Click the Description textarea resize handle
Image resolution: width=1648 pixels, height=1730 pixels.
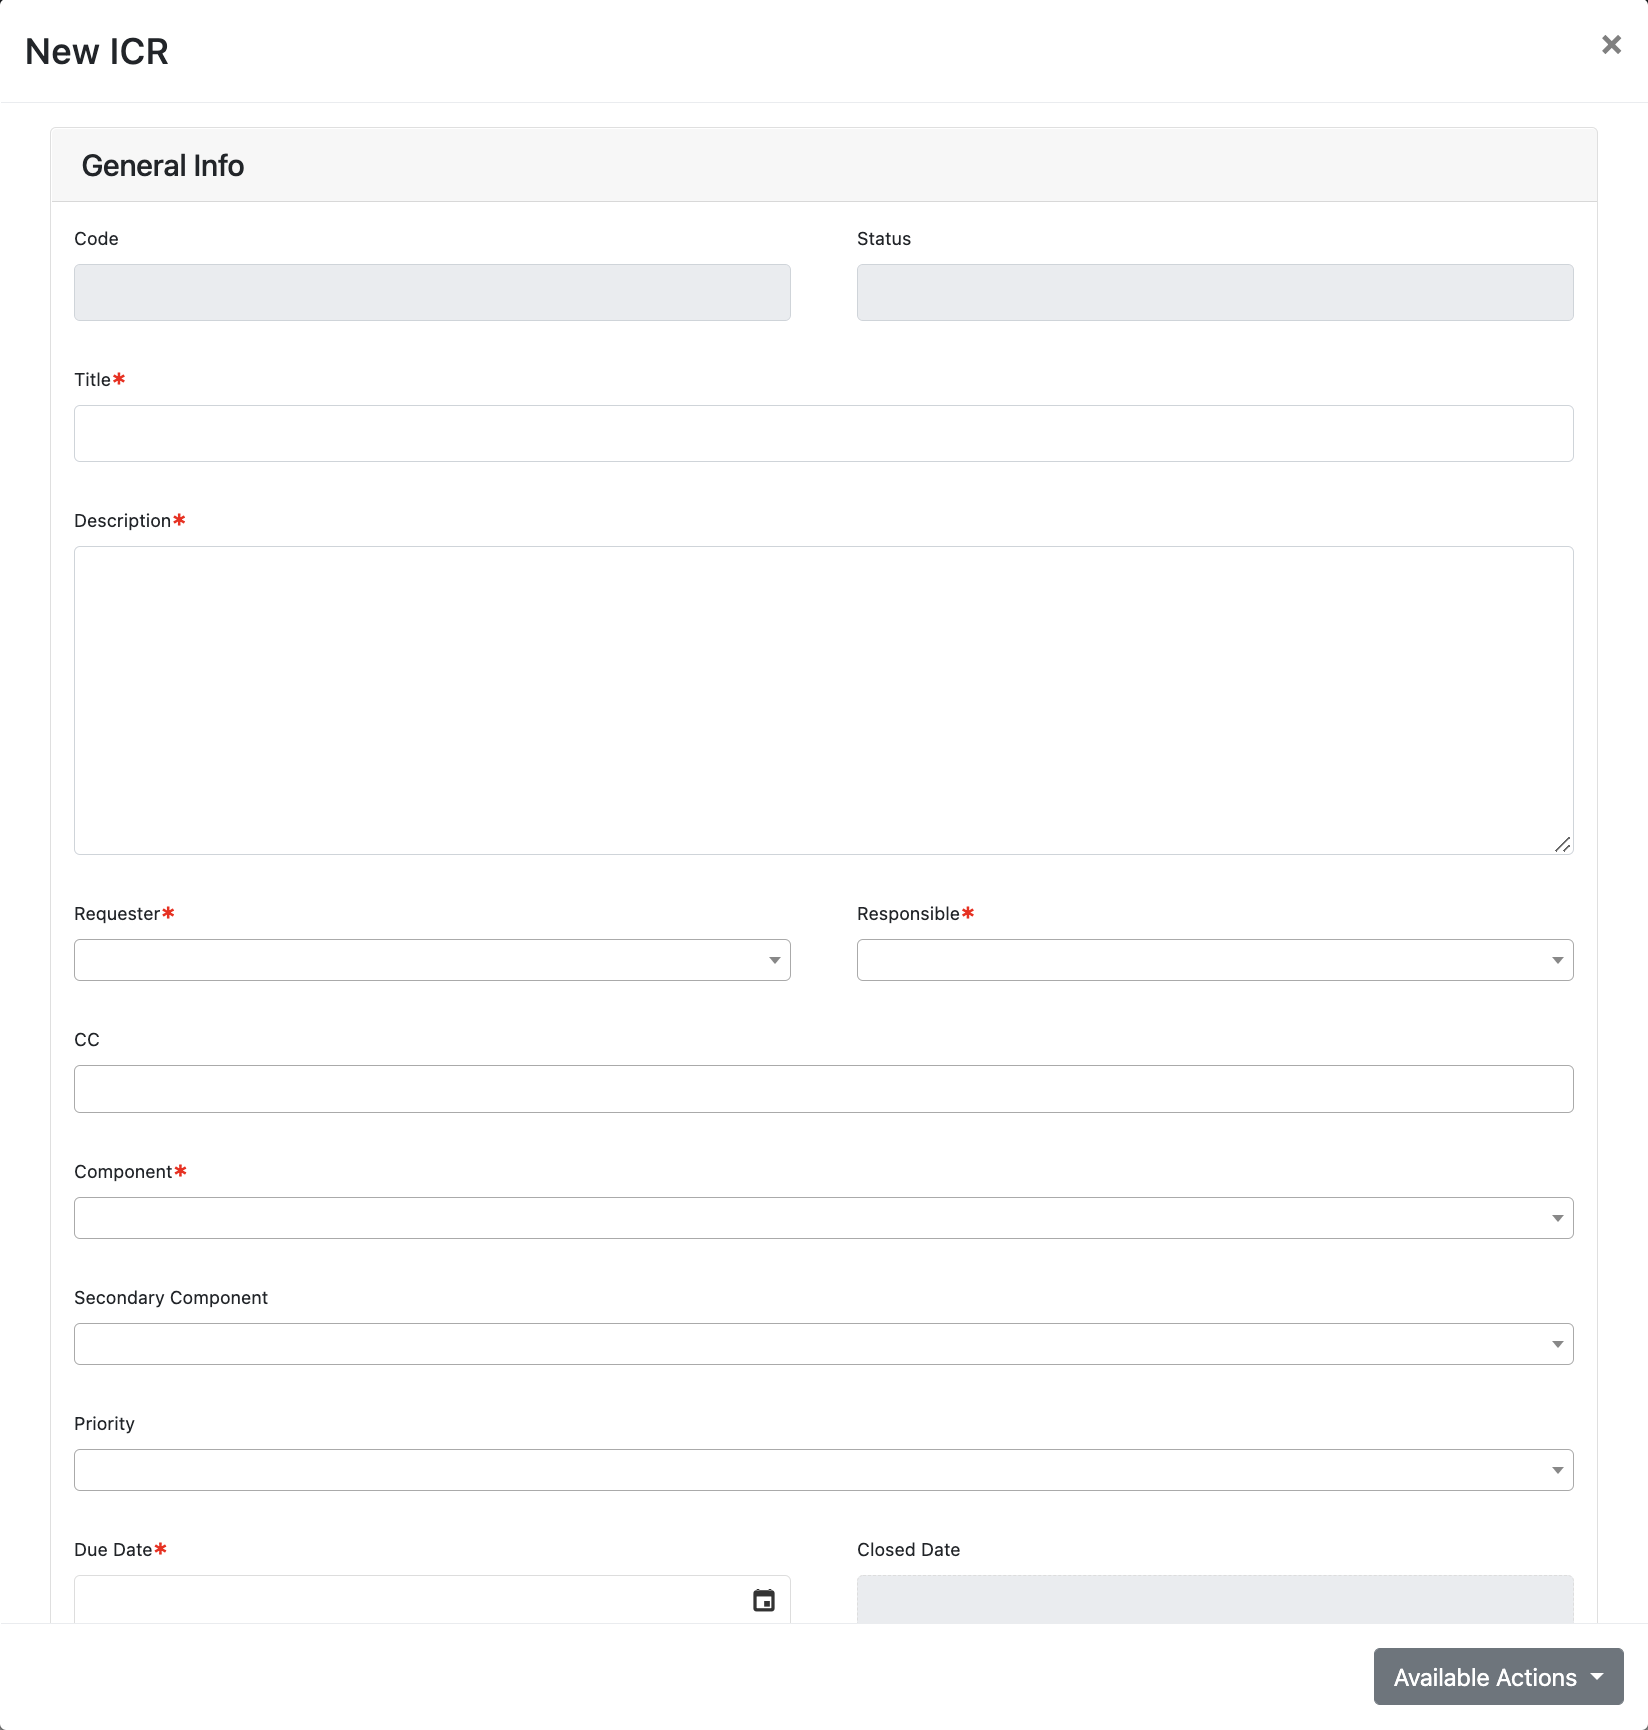tap(1563, 844)
